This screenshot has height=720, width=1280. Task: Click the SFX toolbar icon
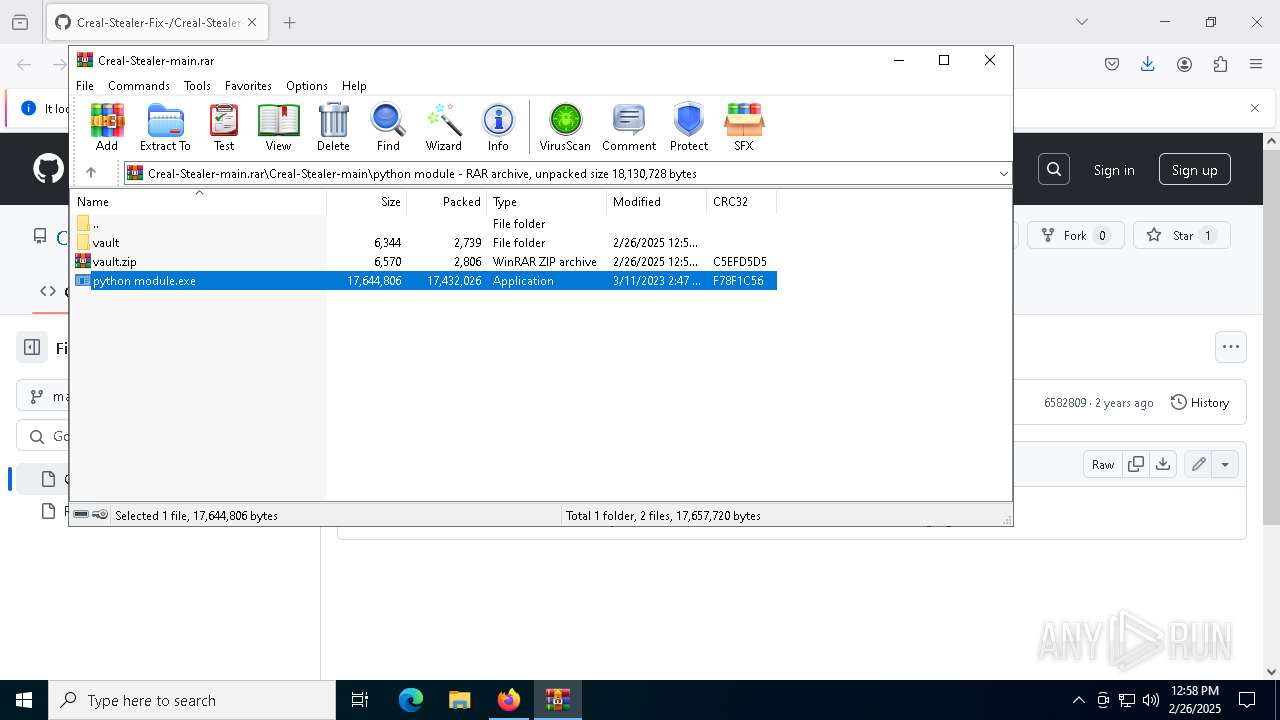point(744,127)
